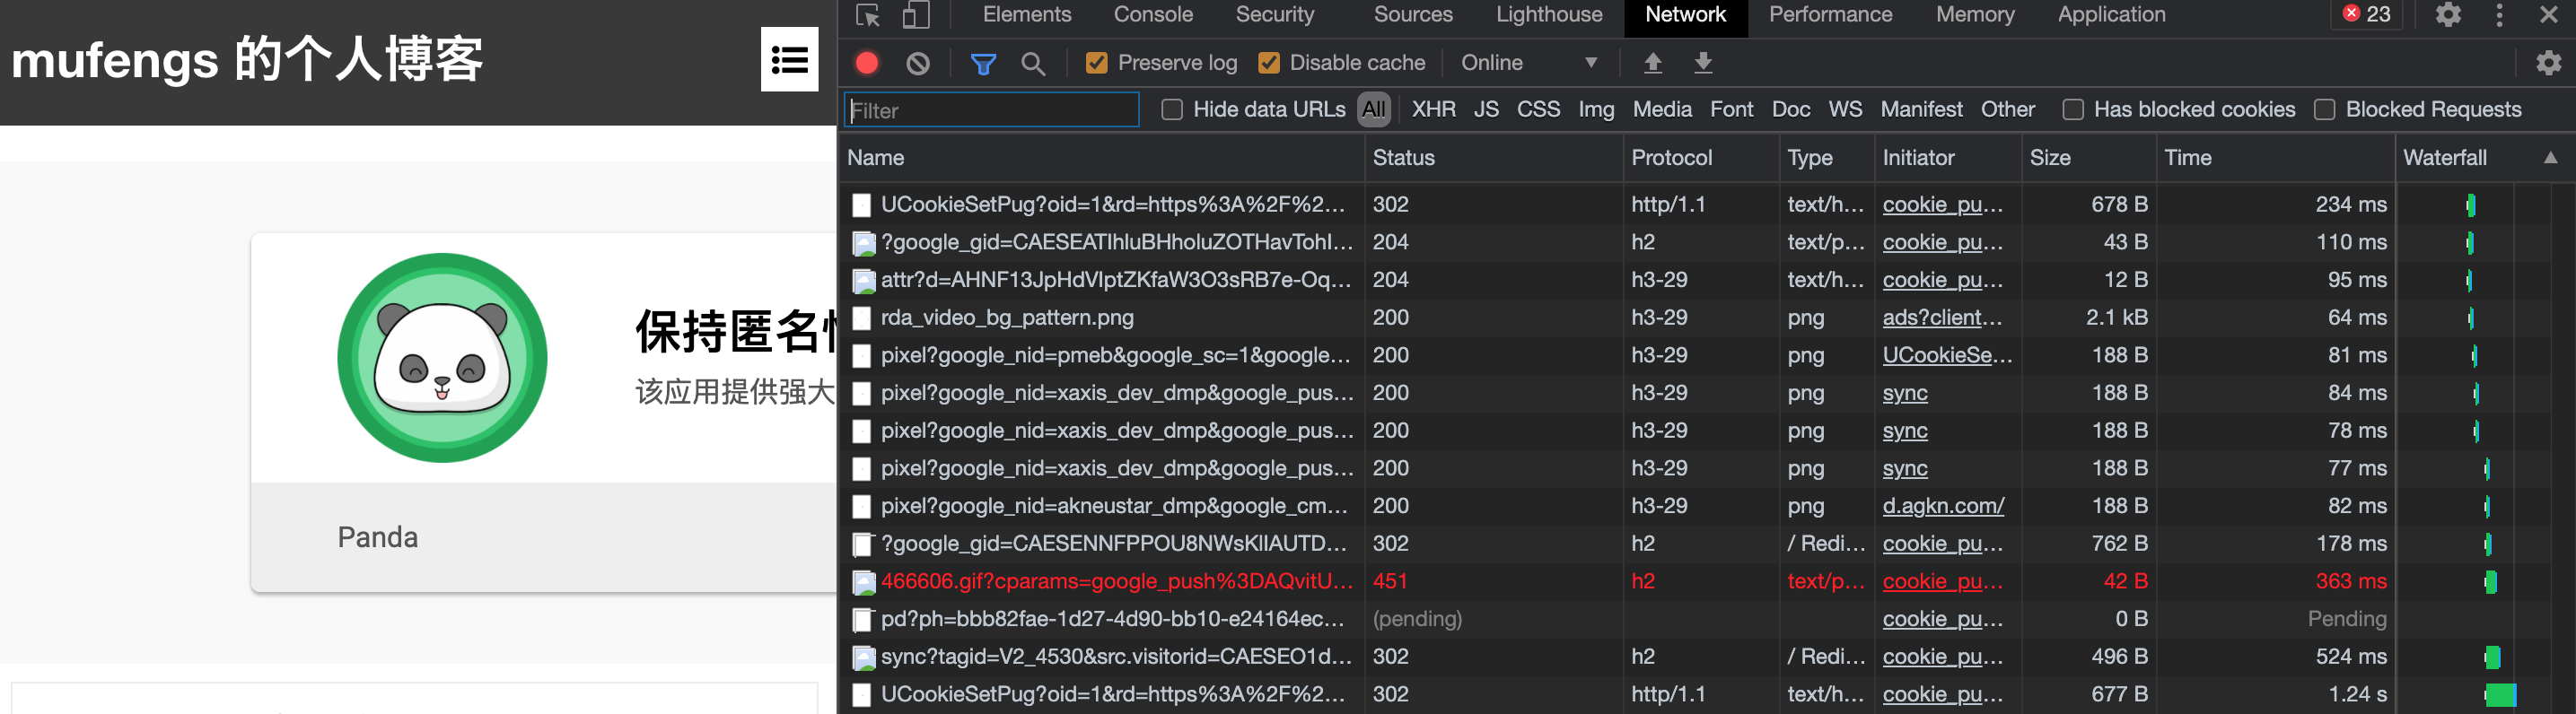Clear the network log

click(x=917, y=63)
